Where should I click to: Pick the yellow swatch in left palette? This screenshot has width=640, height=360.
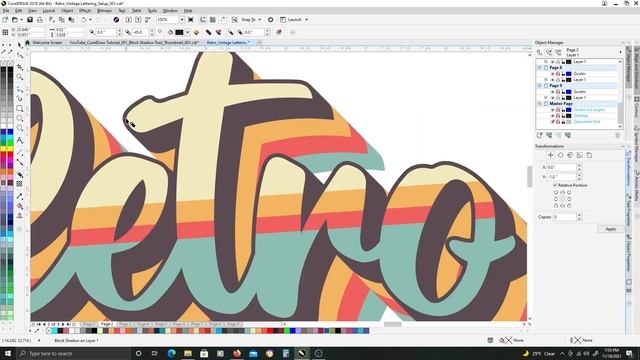coord(3,149)
